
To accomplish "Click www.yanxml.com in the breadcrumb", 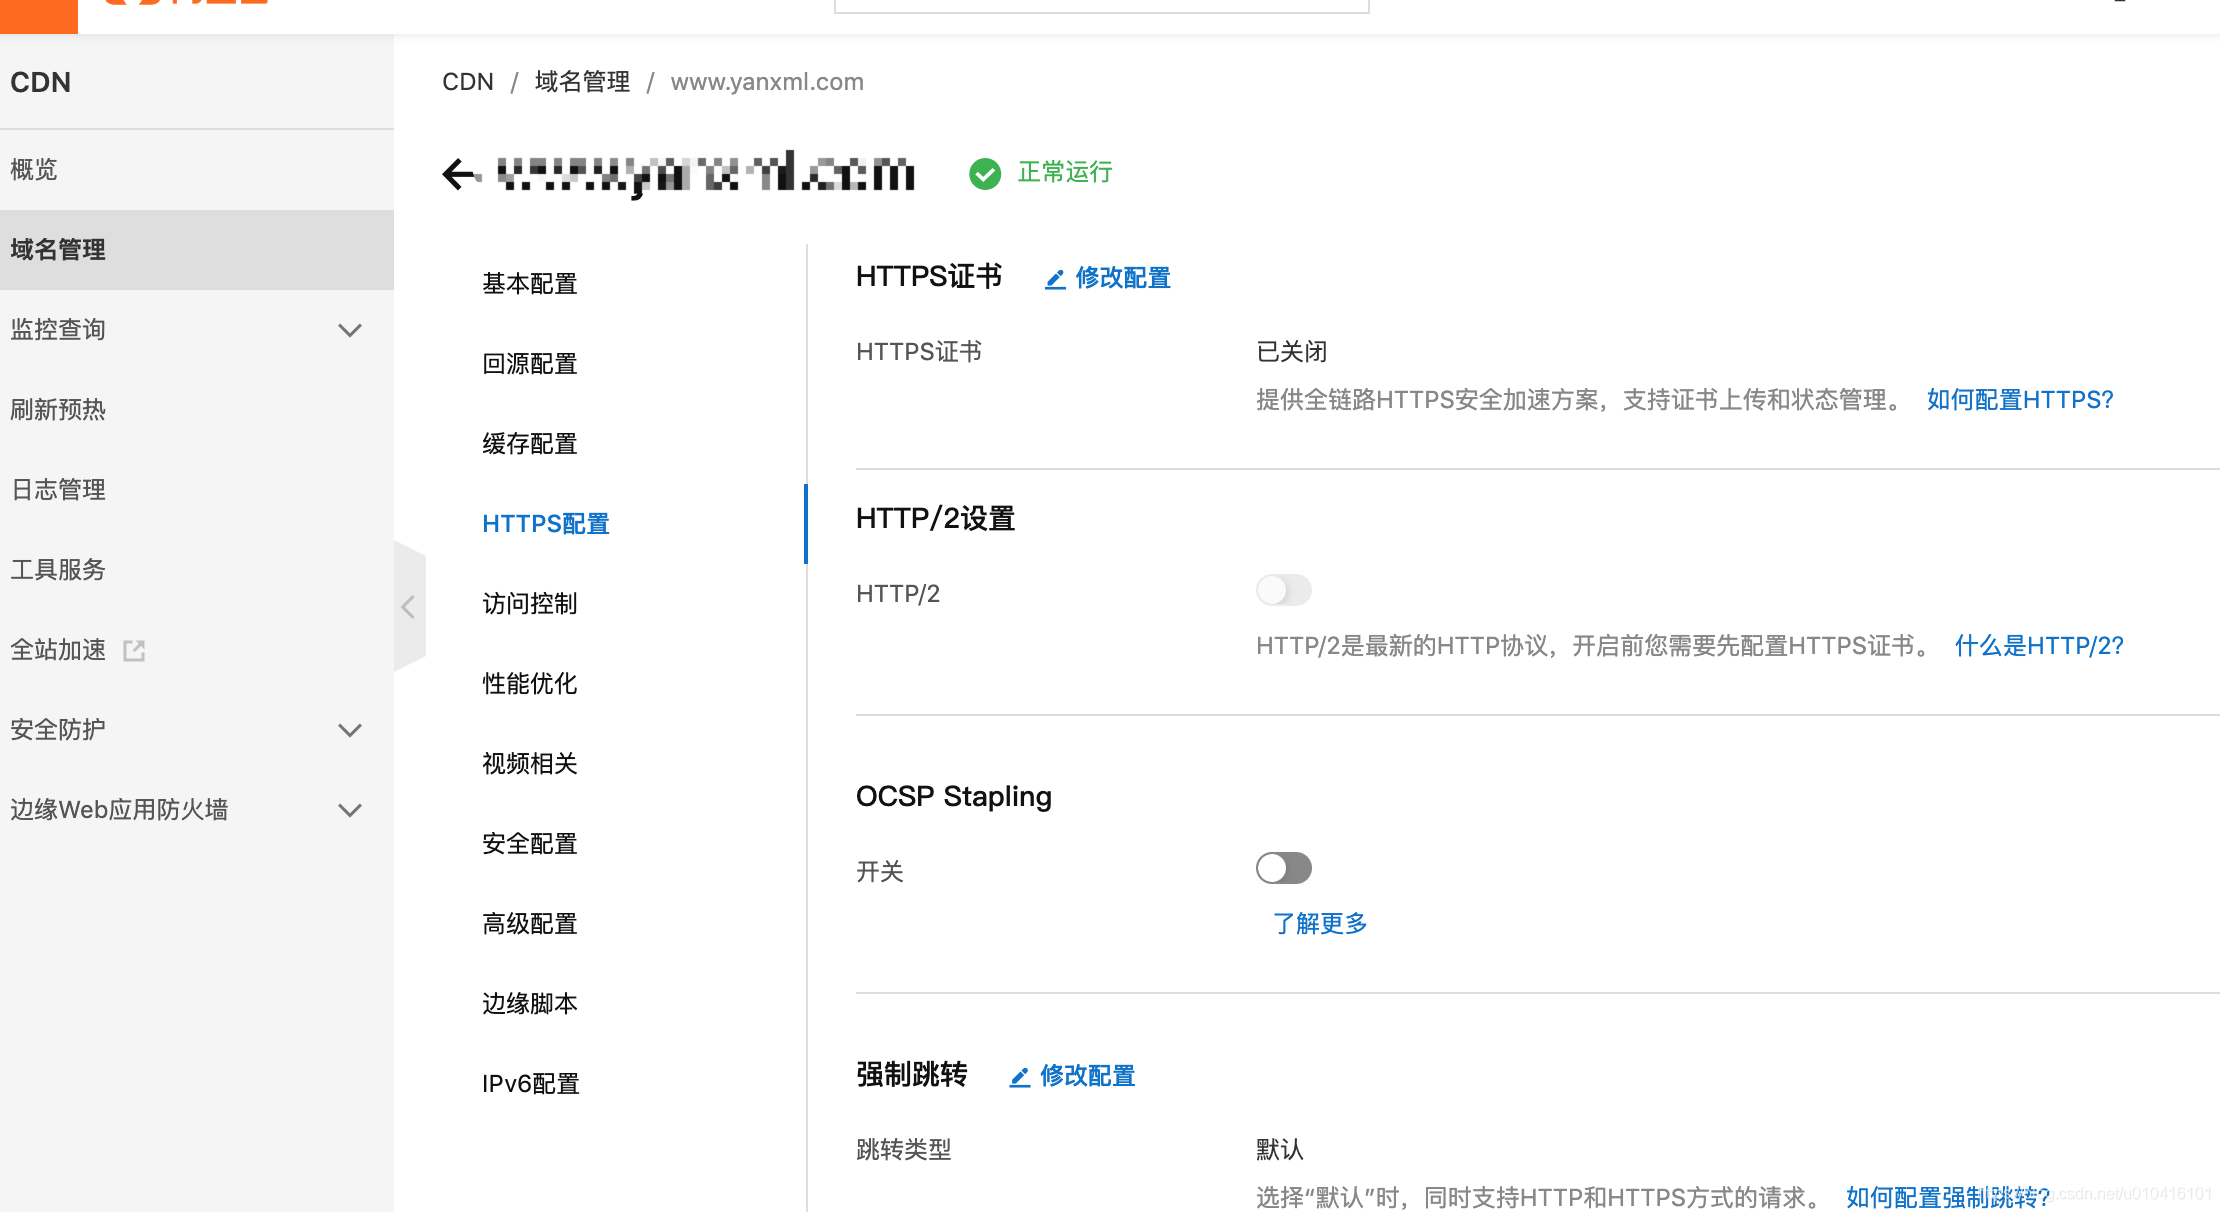I will (x=767, y=82).
